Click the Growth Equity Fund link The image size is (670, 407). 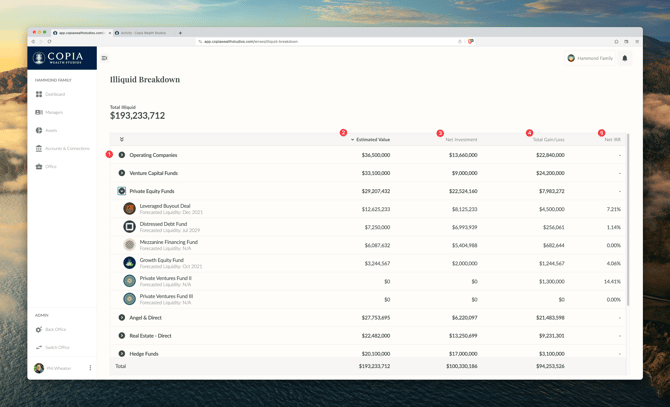(x=161, y=260)
